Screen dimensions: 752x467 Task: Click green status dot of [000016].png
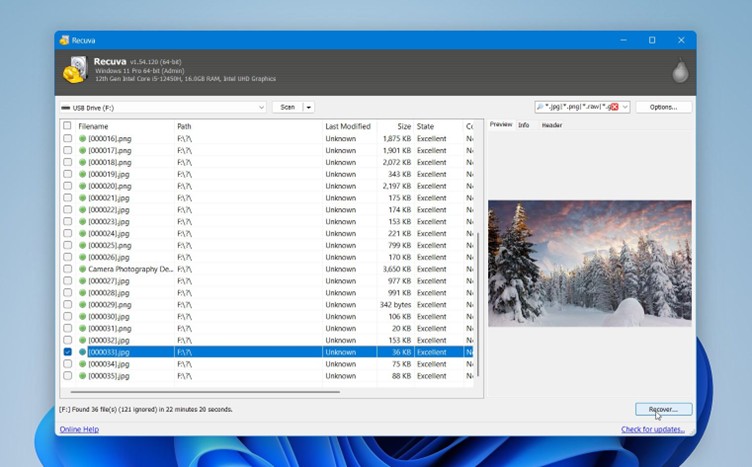click(x=83, y=139)
